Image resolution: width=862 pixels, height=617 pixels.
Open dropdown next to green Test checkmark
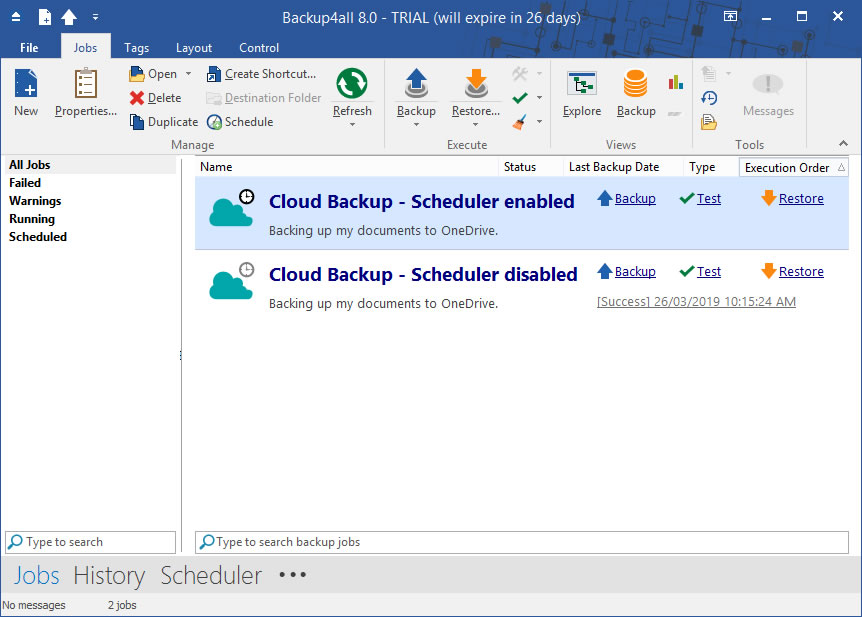tap(539, 98)
